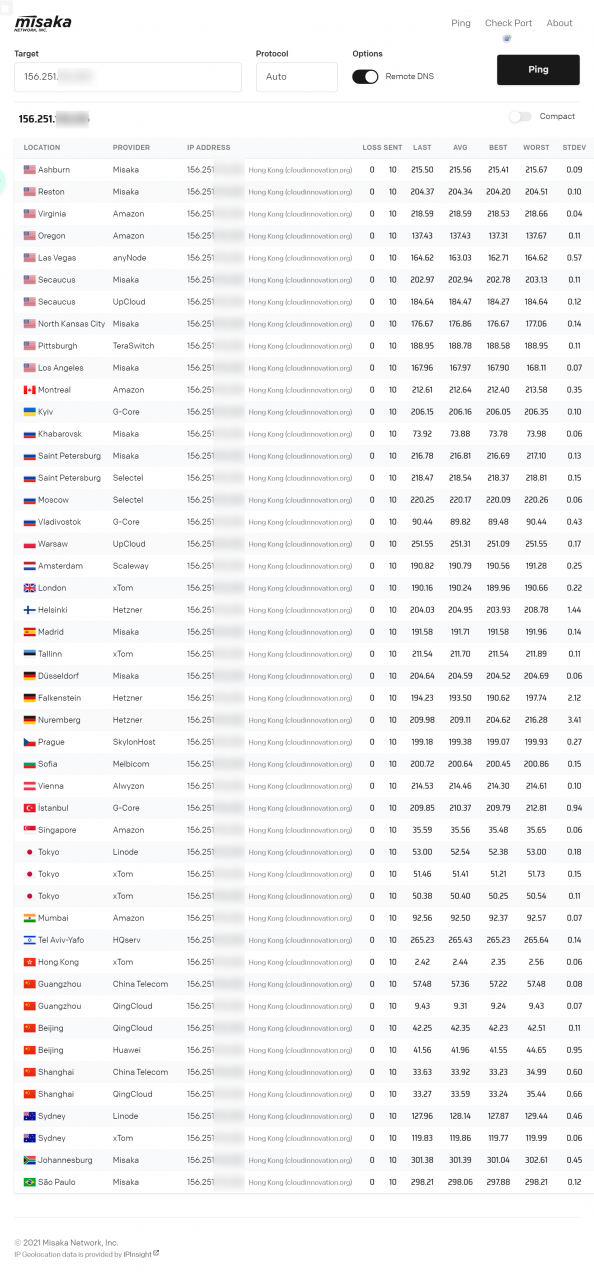This screenshot has height=1280, width=594.
Task: Open the Check Port menu item
Action: coord(508,23)
